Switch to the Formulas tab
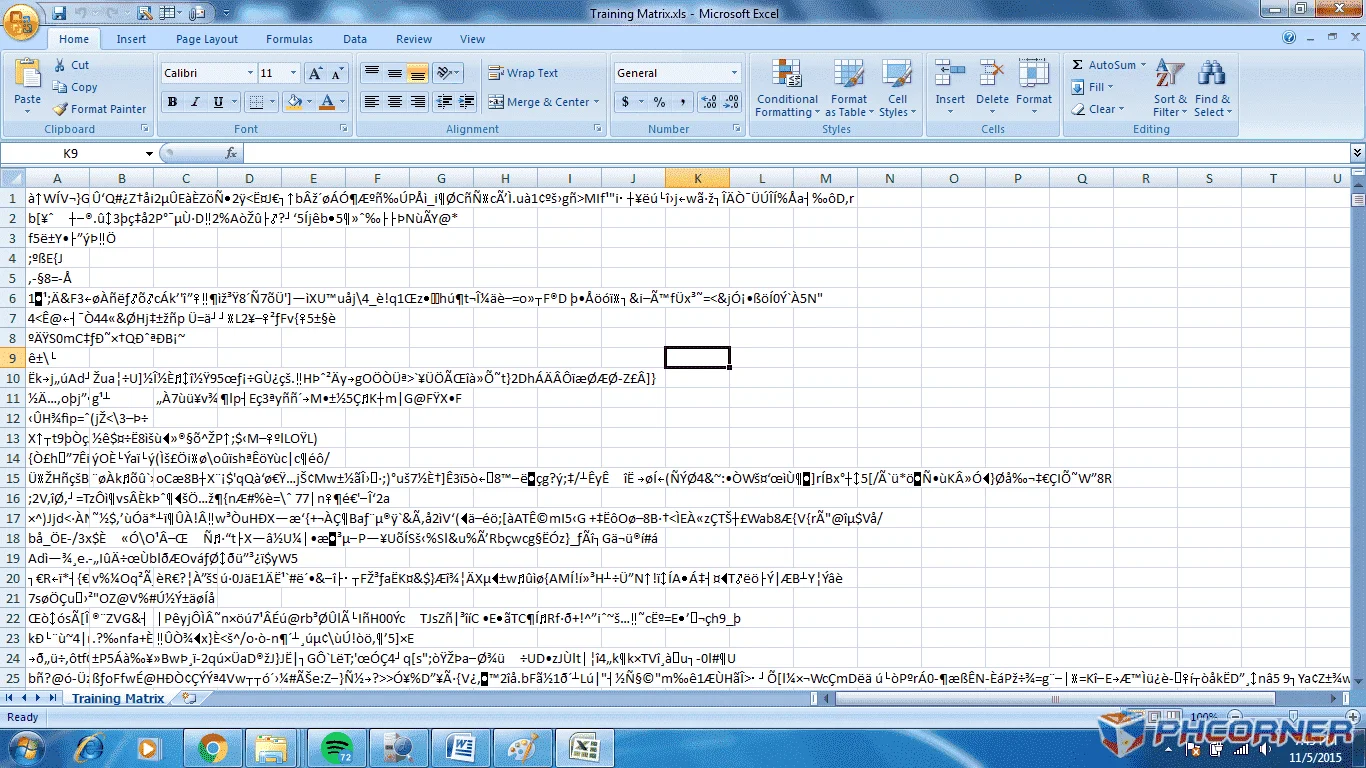 (x=289, y=39)
